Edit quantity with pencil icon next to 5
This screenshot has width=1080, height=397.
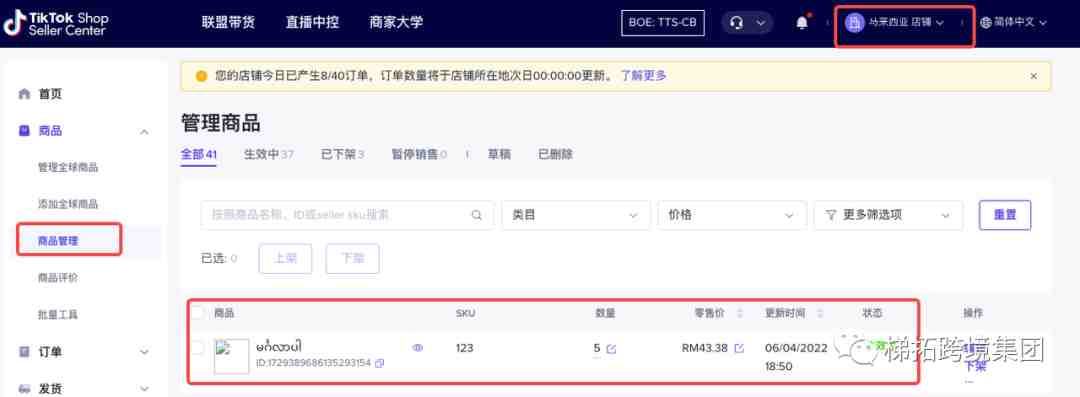(x=611, y=349)
